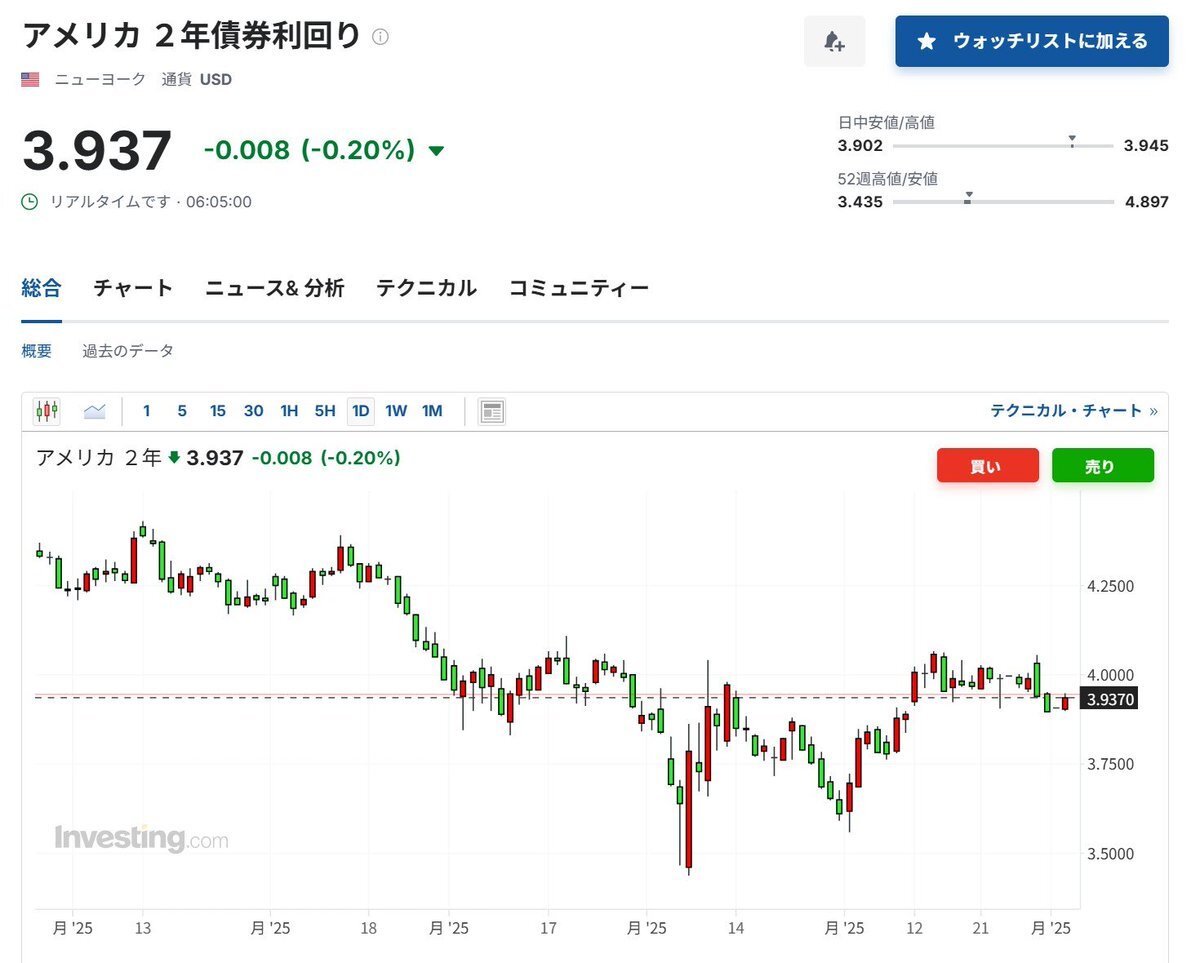Viewport: 1200px width, 963px height.
Task: Switch to the area chart icon
Action: pos(94,411)
